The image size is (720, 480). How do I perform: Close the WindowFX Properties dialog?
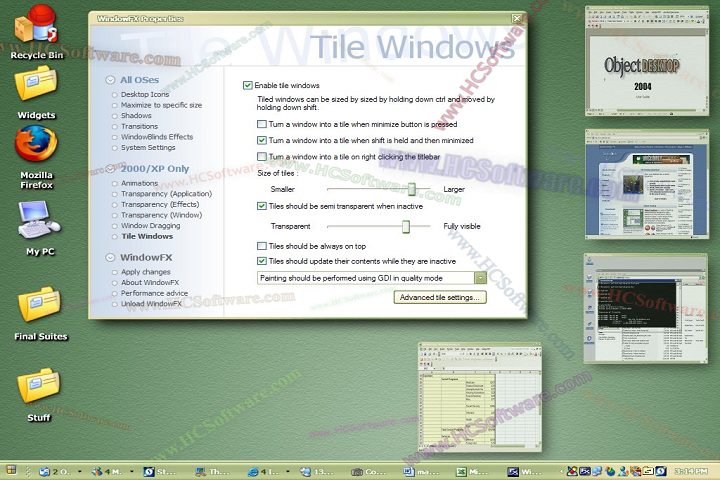point(517,18)
